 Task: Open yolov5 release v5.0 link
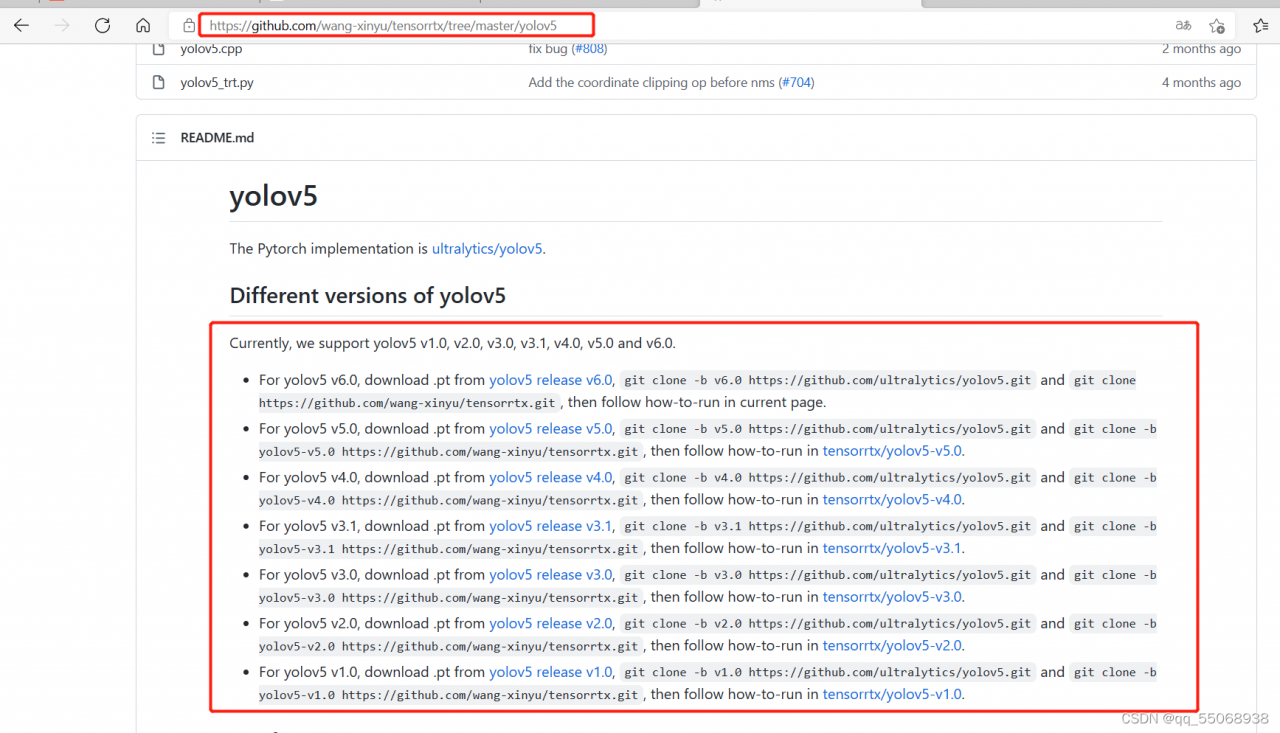point(551,428)
